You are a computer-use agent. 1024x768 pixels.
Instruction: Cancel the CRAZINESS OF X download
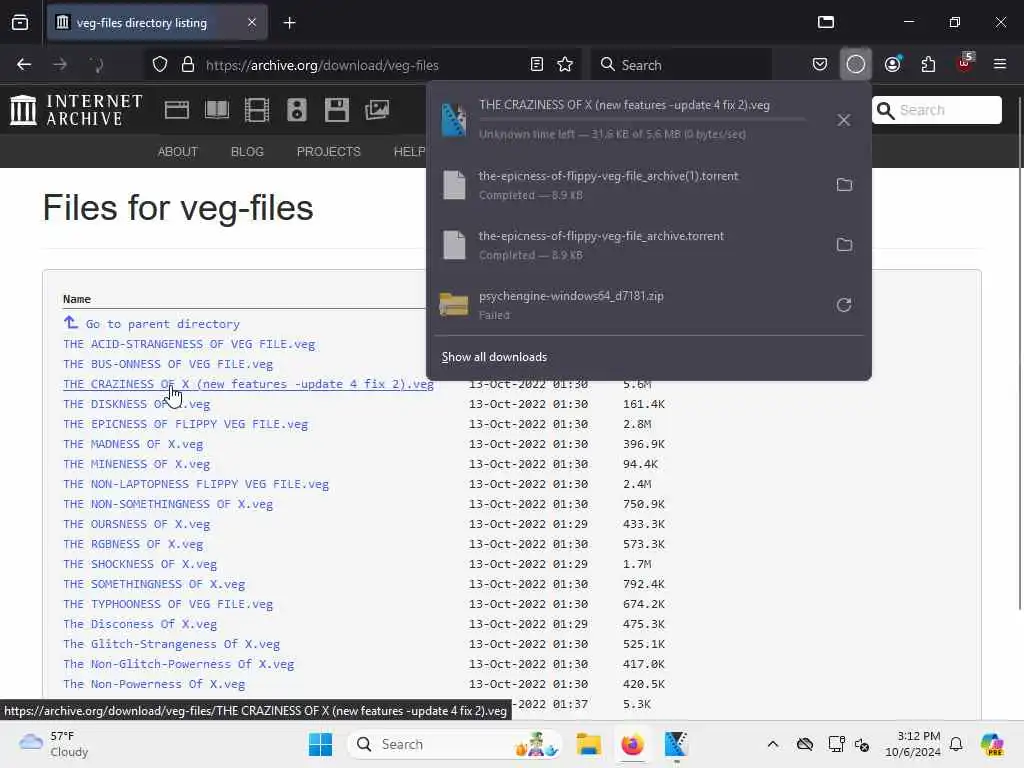844,120
